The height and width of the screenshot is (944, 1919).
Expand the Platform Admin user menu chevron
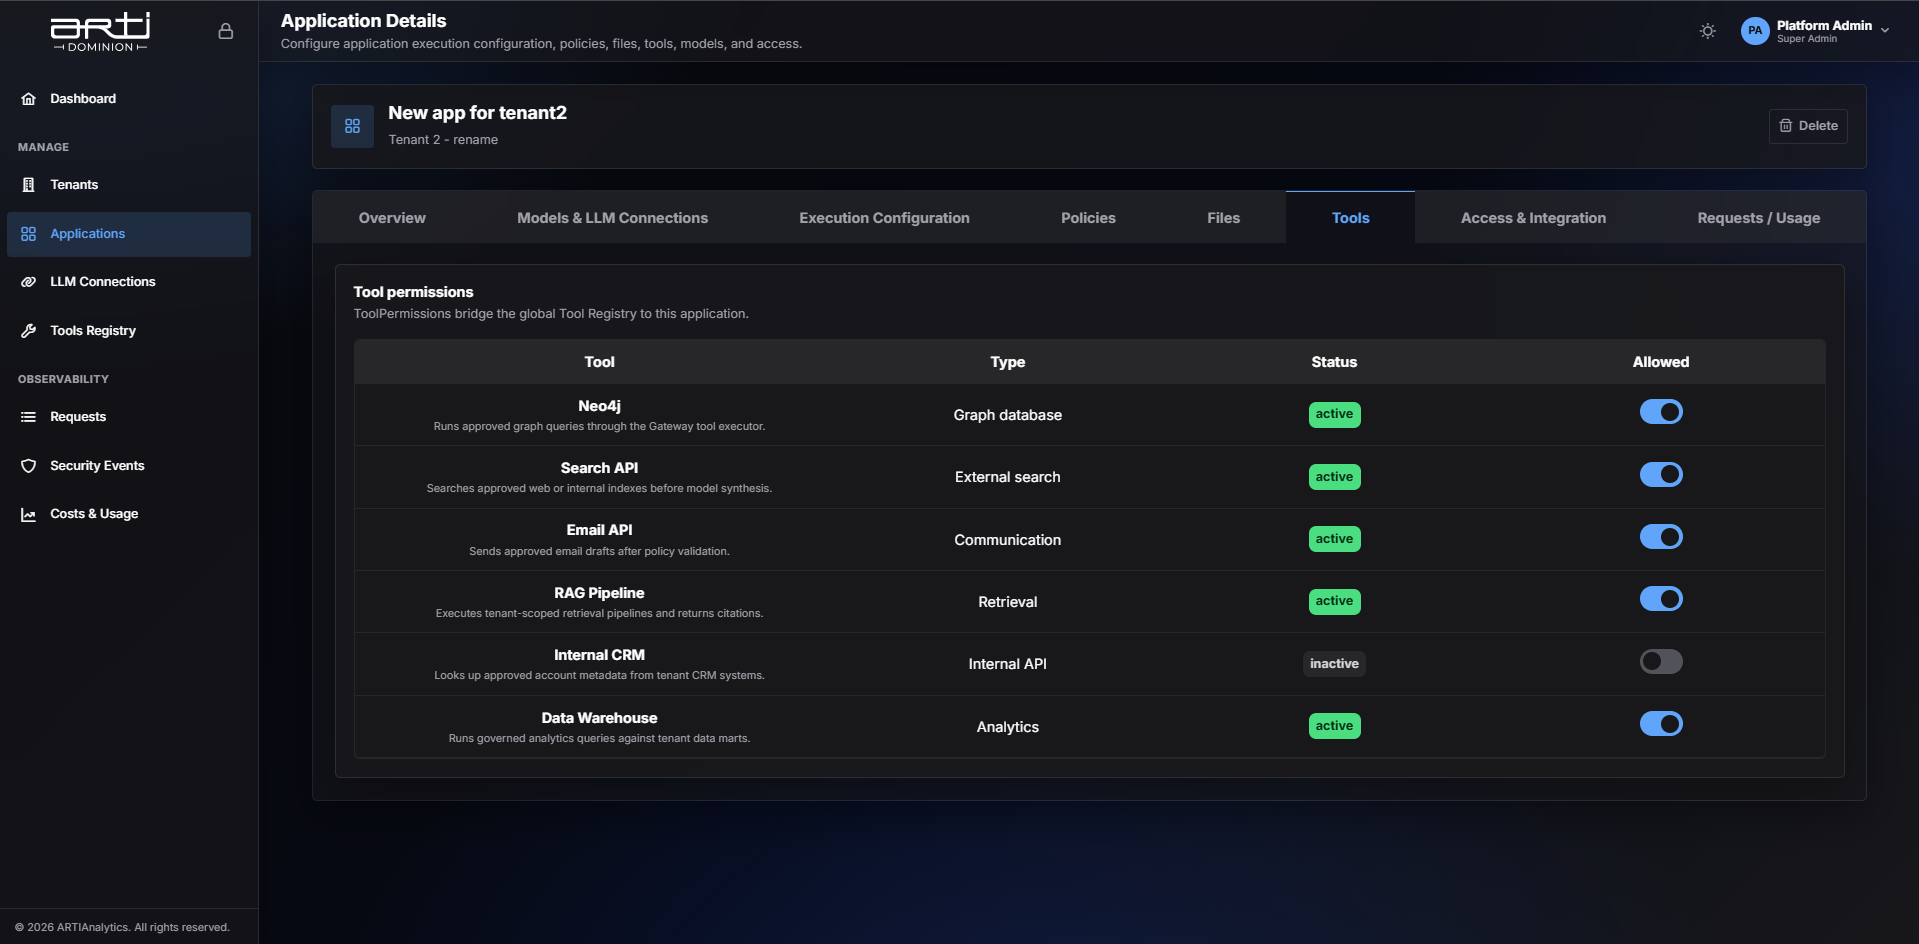tap(1885, 31)
